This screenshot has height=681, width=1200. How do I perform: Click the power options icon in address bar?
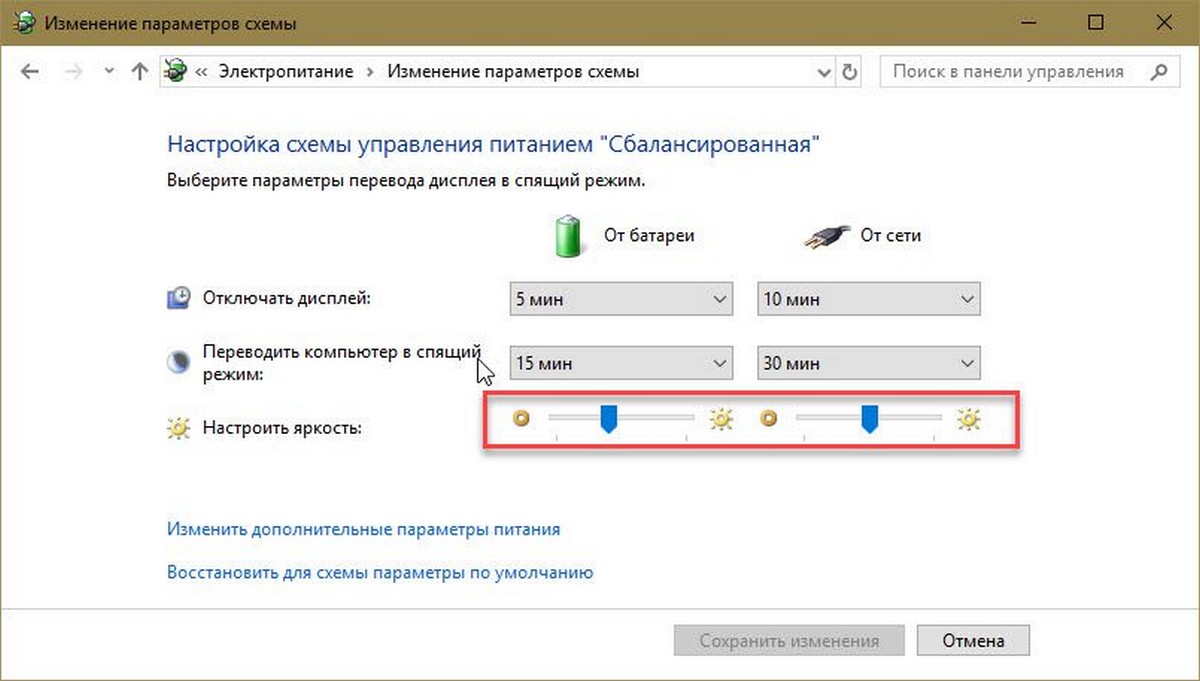coord(177,72)
